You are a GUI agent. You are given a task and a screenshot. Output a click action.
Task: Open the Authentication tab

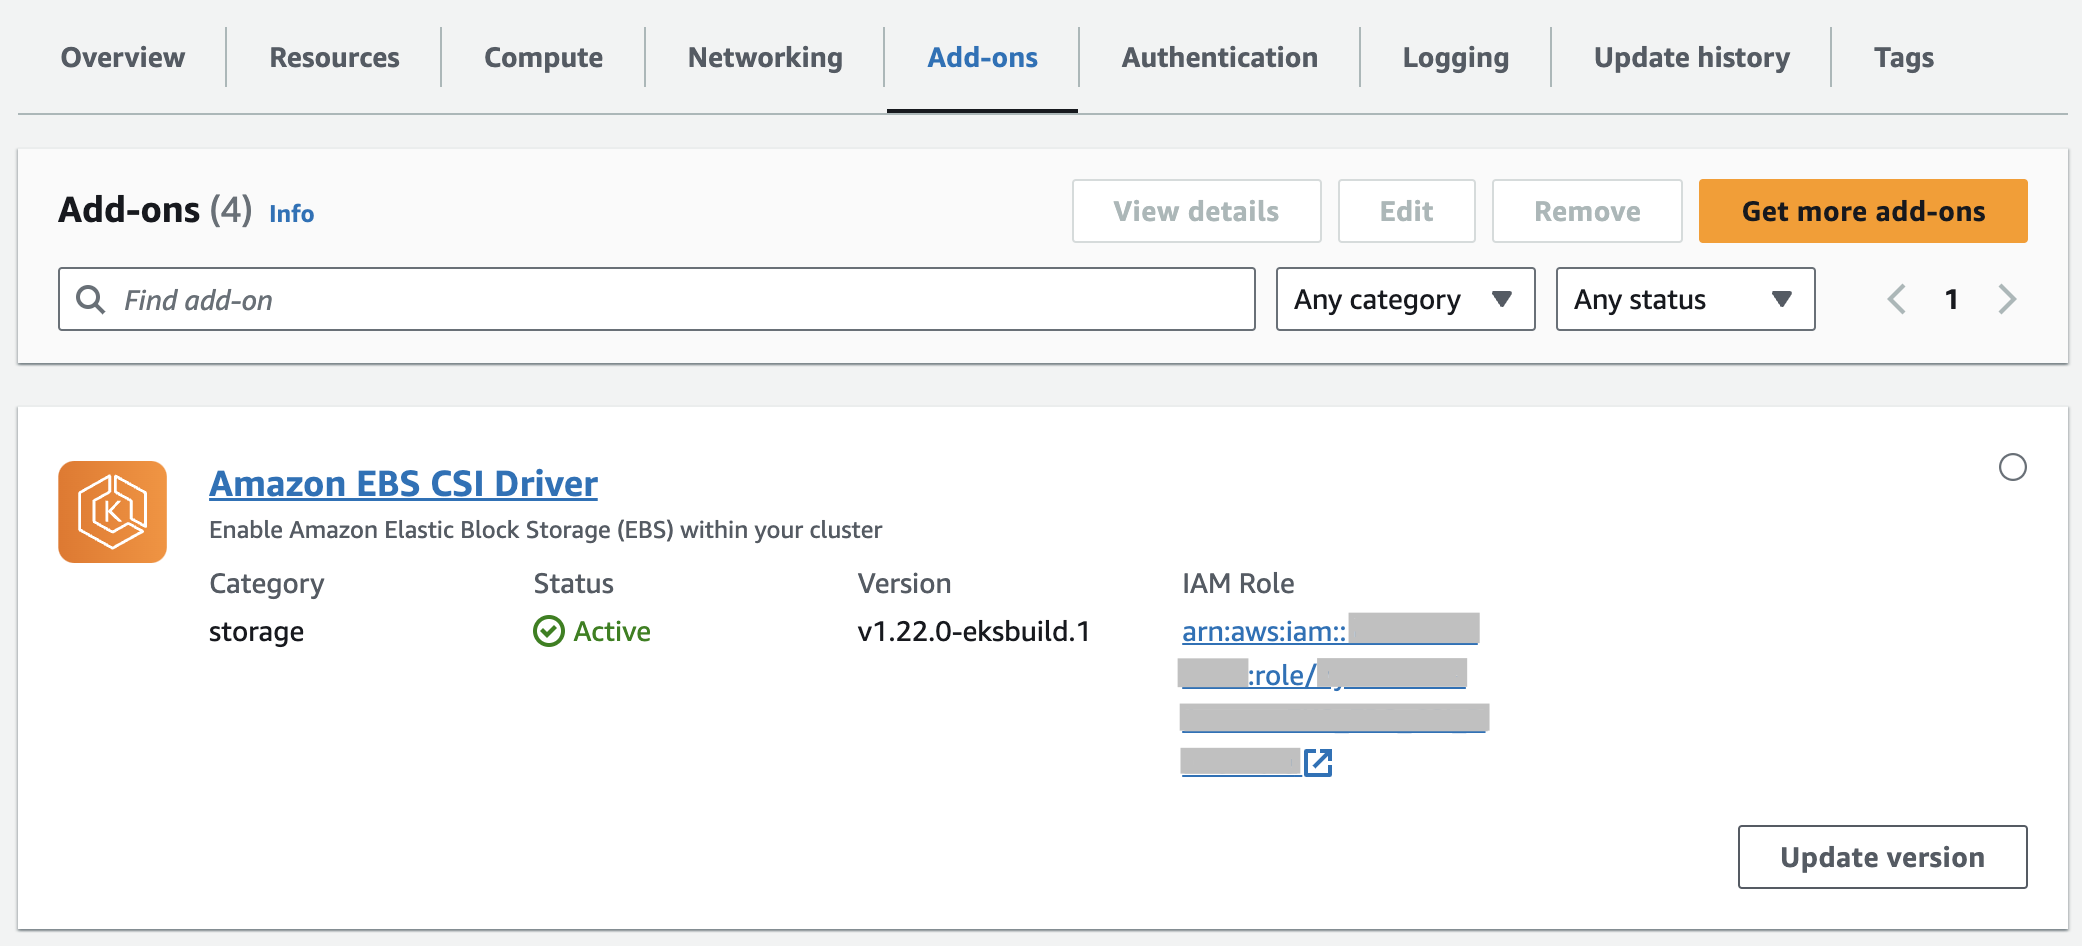point(1219,58)
